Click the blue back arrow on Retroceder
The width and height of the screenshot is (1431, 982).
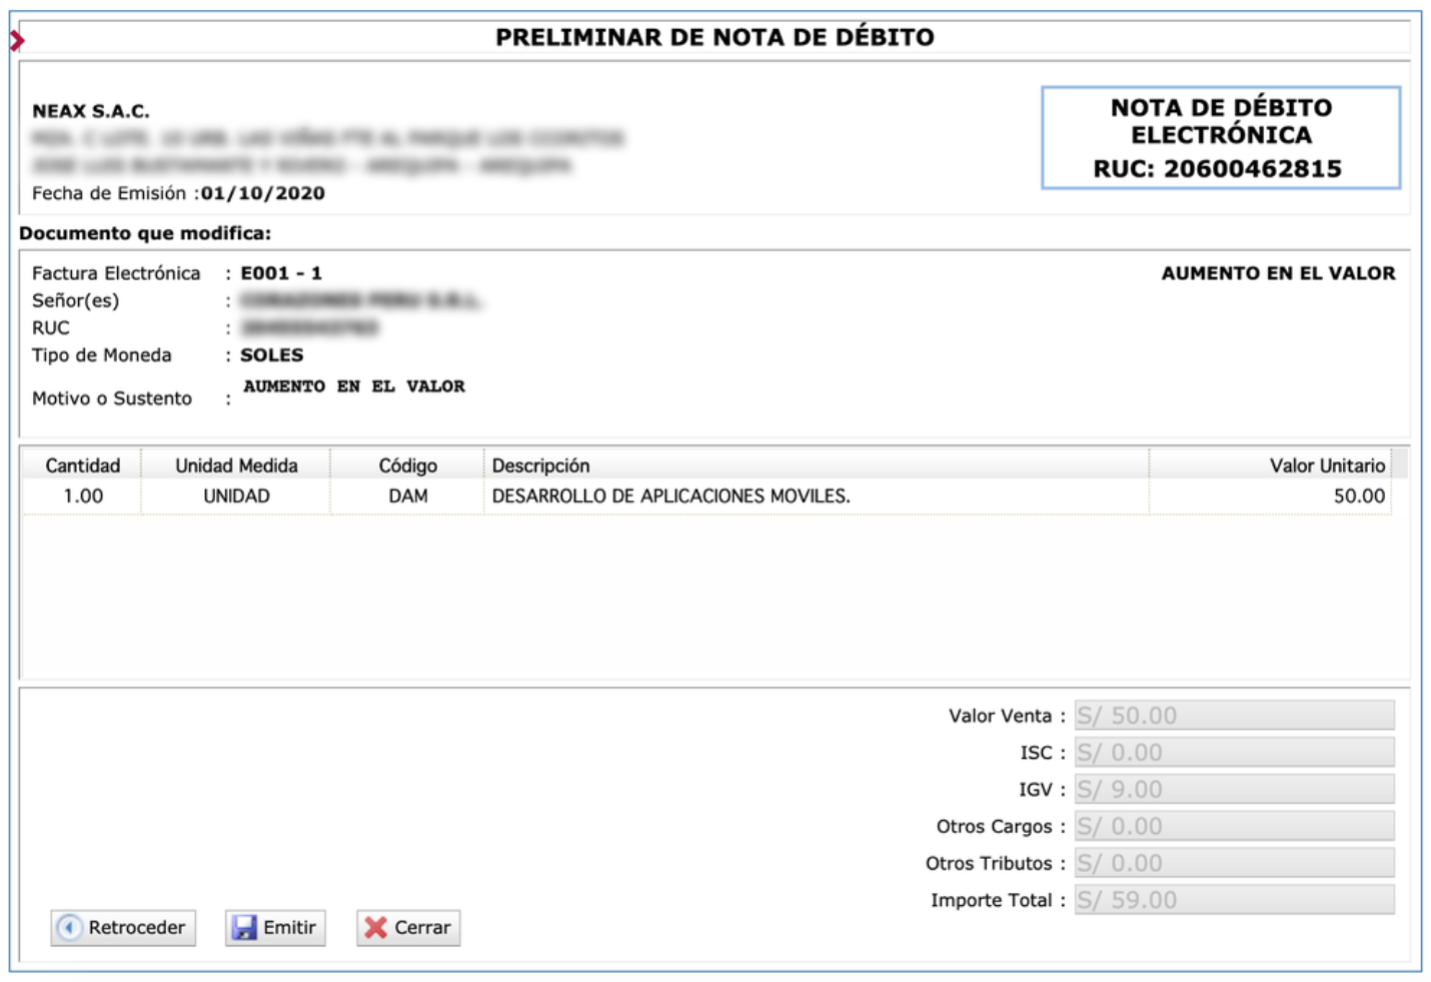[x=69, y=928]
